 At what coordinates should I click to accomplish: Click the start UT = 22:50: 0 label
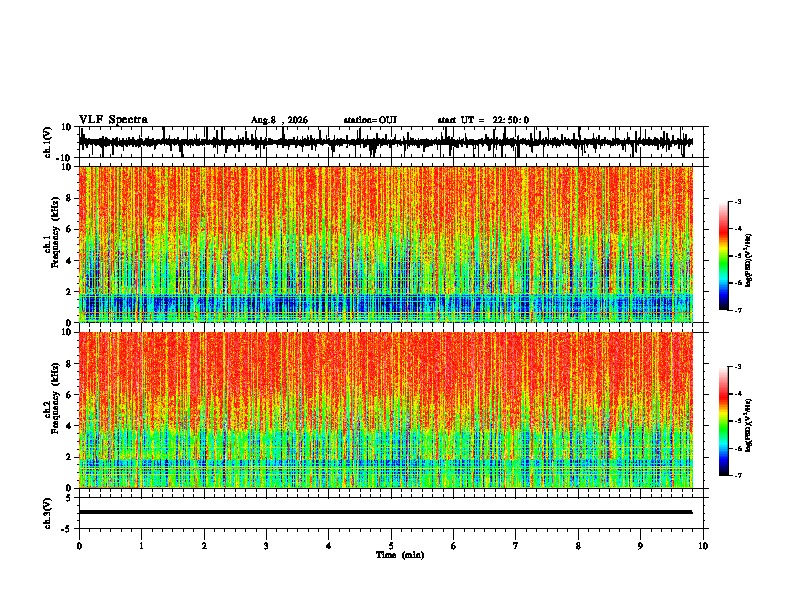coord(483,120)
